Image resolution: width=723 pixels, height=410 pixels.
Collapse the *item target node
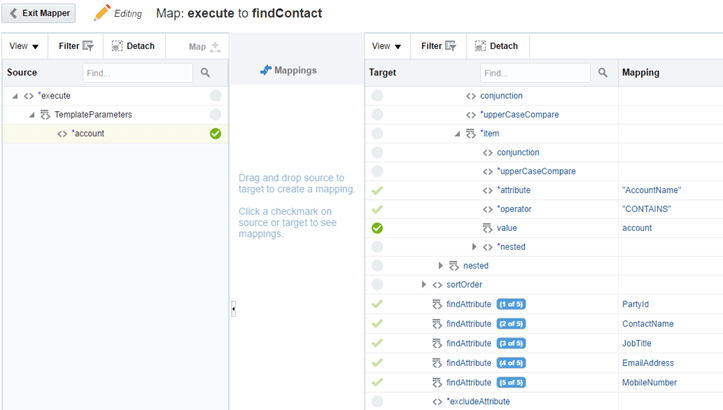[x=457, y=133]
